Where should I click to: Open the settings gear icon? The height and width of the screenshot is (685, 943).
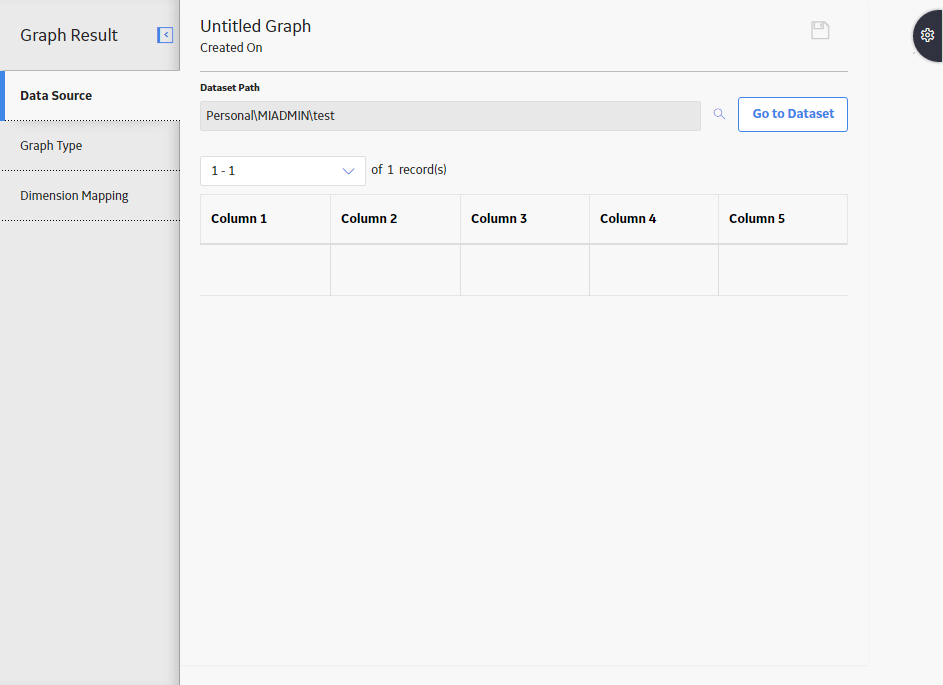click(x=927, y=35)
